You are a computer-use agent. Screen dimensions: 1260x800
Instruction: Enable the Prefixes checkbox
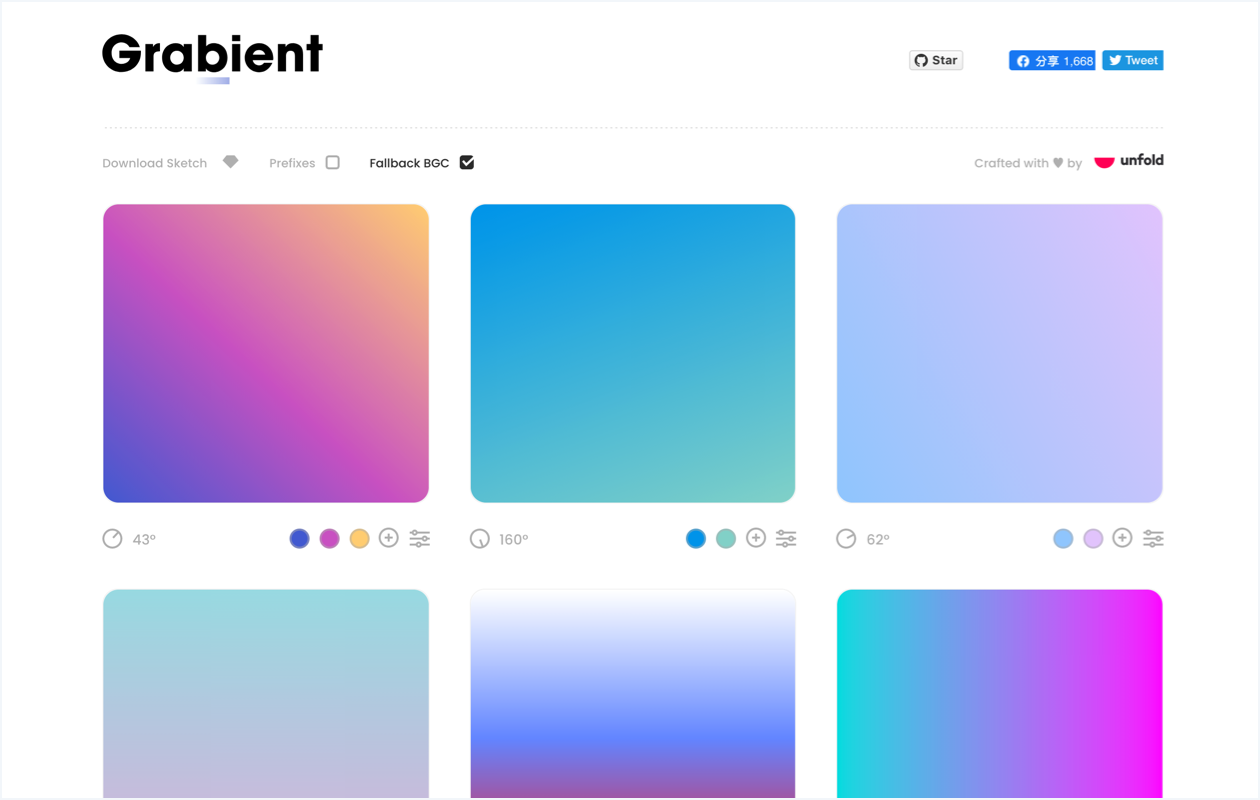(x=333, y=162)
